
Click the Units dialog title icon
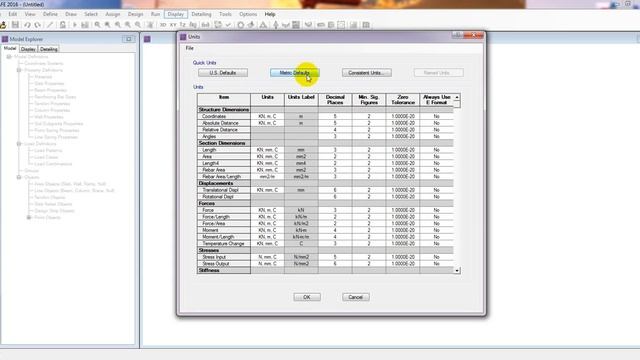click(183, 37)
